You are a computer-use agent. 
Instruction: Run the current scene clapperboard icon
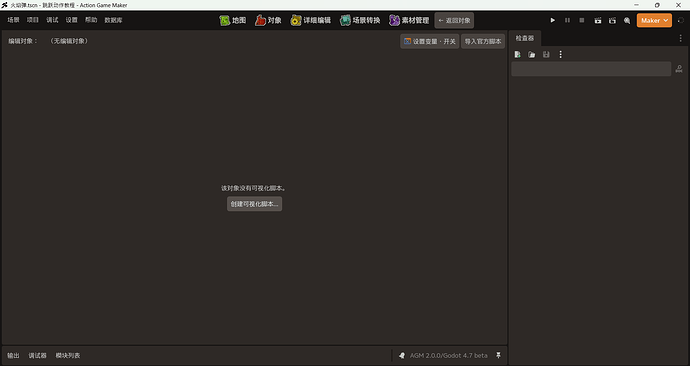pos(598,20)
